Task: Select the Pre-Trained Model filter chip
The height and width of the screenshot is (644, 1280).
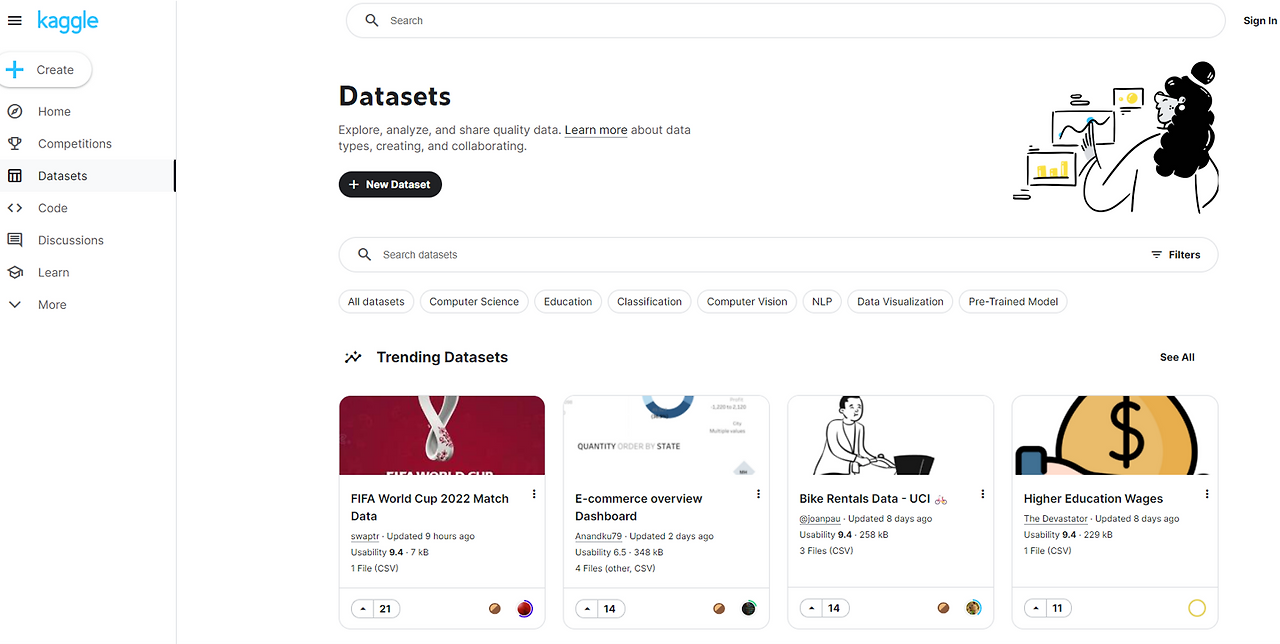Action: tap(1013, 302)
